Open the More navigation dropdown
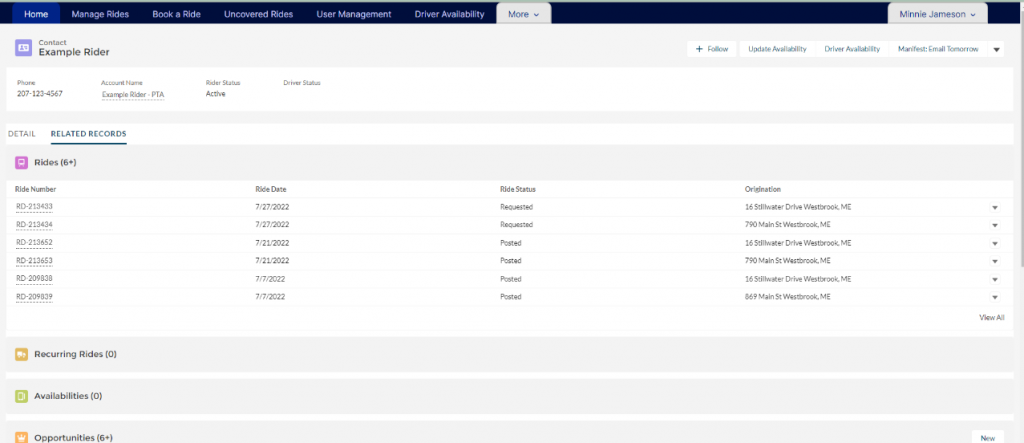Image resolution: width=1024 pixels, height=443 pixels. coord(523,14)
